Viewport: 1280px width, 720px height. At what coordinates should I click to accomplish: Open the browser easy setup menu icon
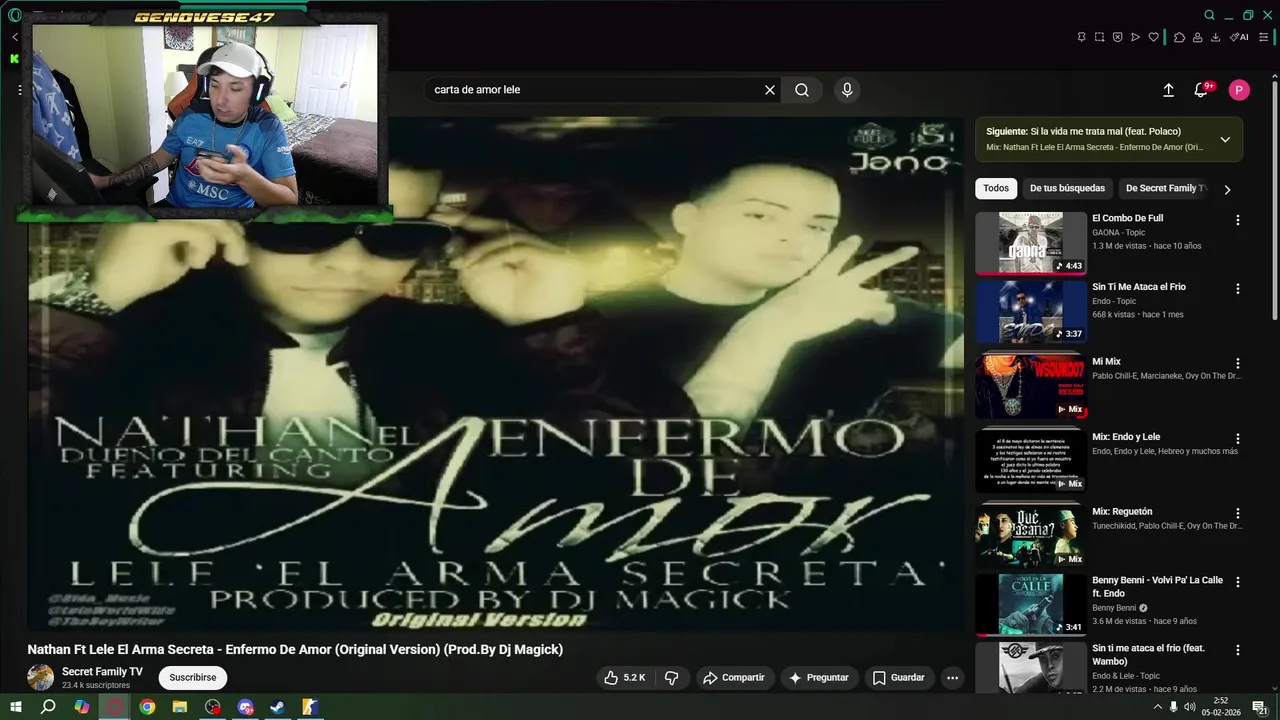(x=1263, y=37)
